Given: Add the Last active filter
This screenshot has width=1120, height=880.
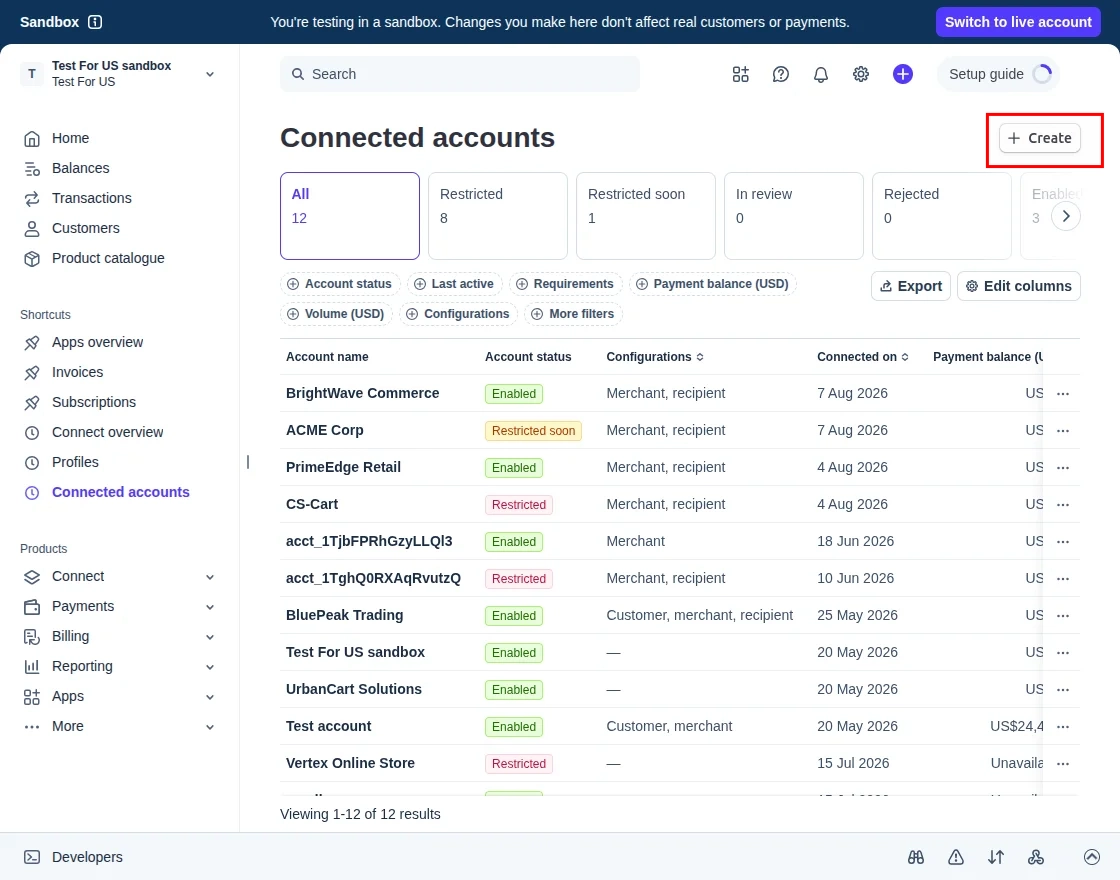Looking at the screenshot, I should [454, 284].
